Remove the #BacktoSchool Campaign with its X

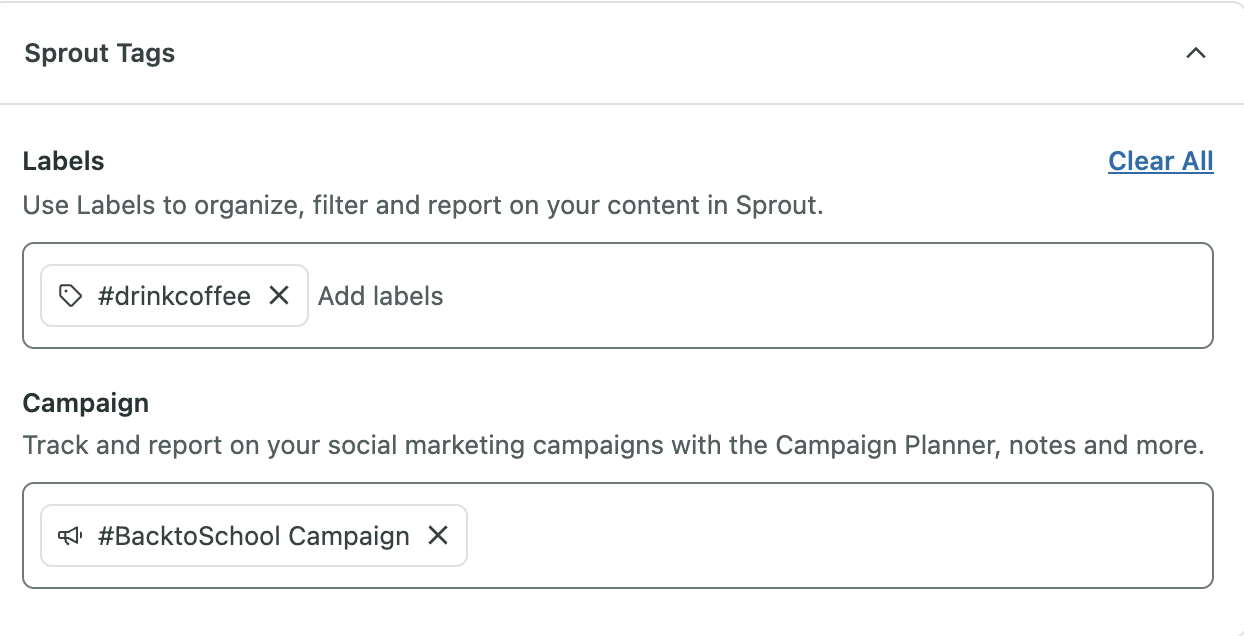coord(438,536)
